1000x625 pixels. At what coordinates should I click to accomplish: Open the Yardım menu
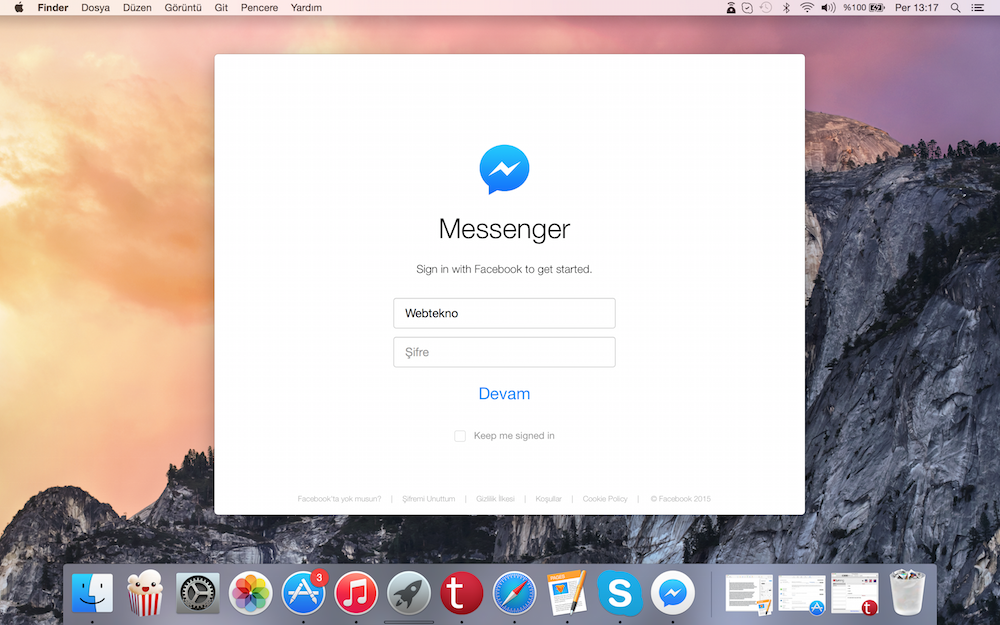click(306, 8)
